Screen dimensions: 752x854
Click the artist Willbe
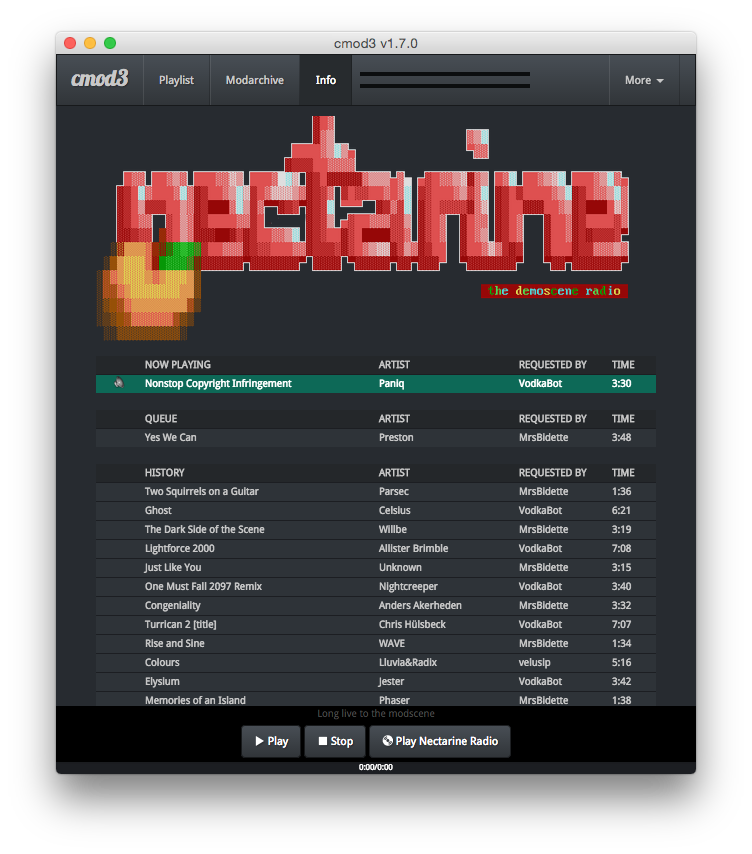393,529
